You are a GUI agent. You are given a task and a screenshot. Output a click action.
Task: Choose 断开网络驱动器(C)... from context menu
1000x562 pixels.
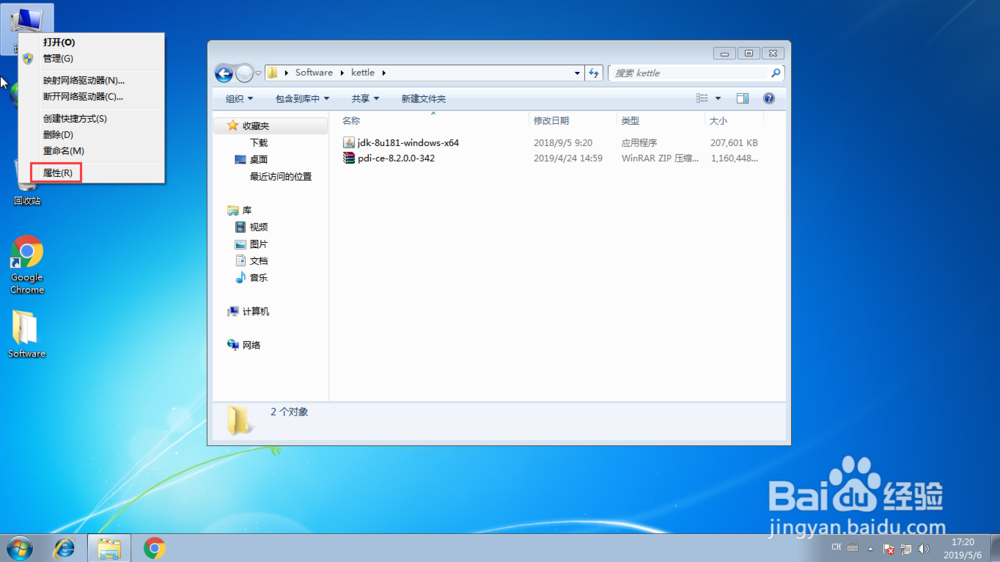click(x=91, y=96)
